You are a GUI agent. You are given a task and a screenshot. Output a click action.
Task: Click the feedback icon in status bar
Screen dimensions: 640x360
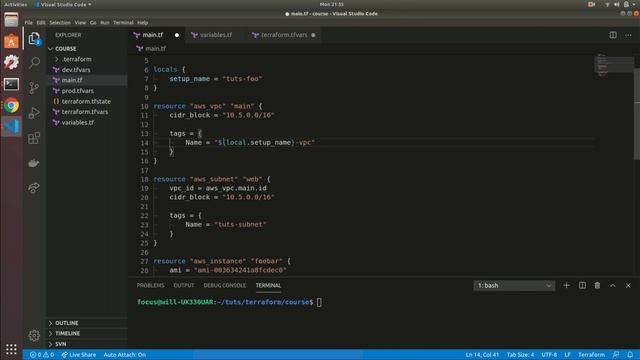(x=616, y=355)
